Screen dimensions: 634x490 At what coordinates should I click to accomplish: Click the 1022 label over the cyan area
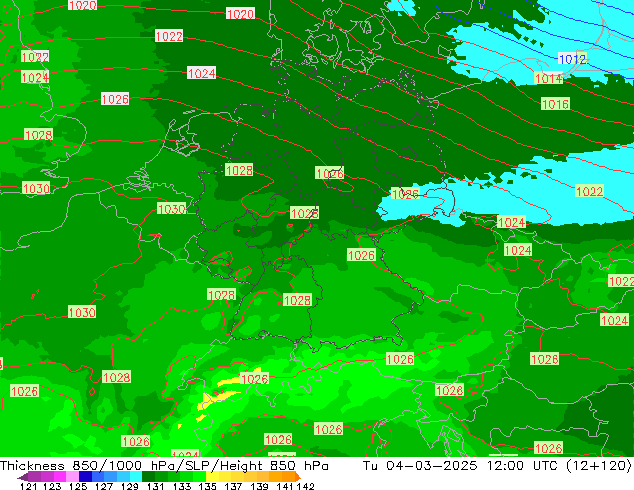point(589,191)
